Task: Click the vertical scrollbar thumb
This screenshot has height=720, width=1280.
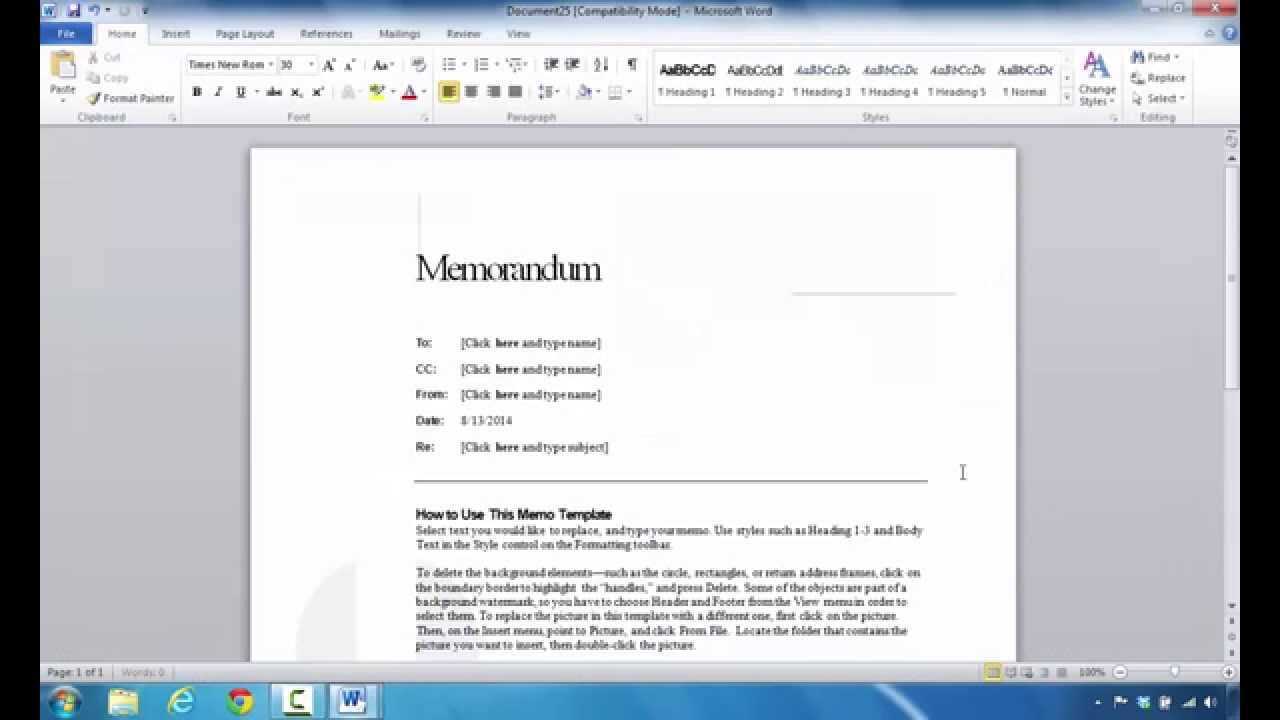Action: (1232, 280)
